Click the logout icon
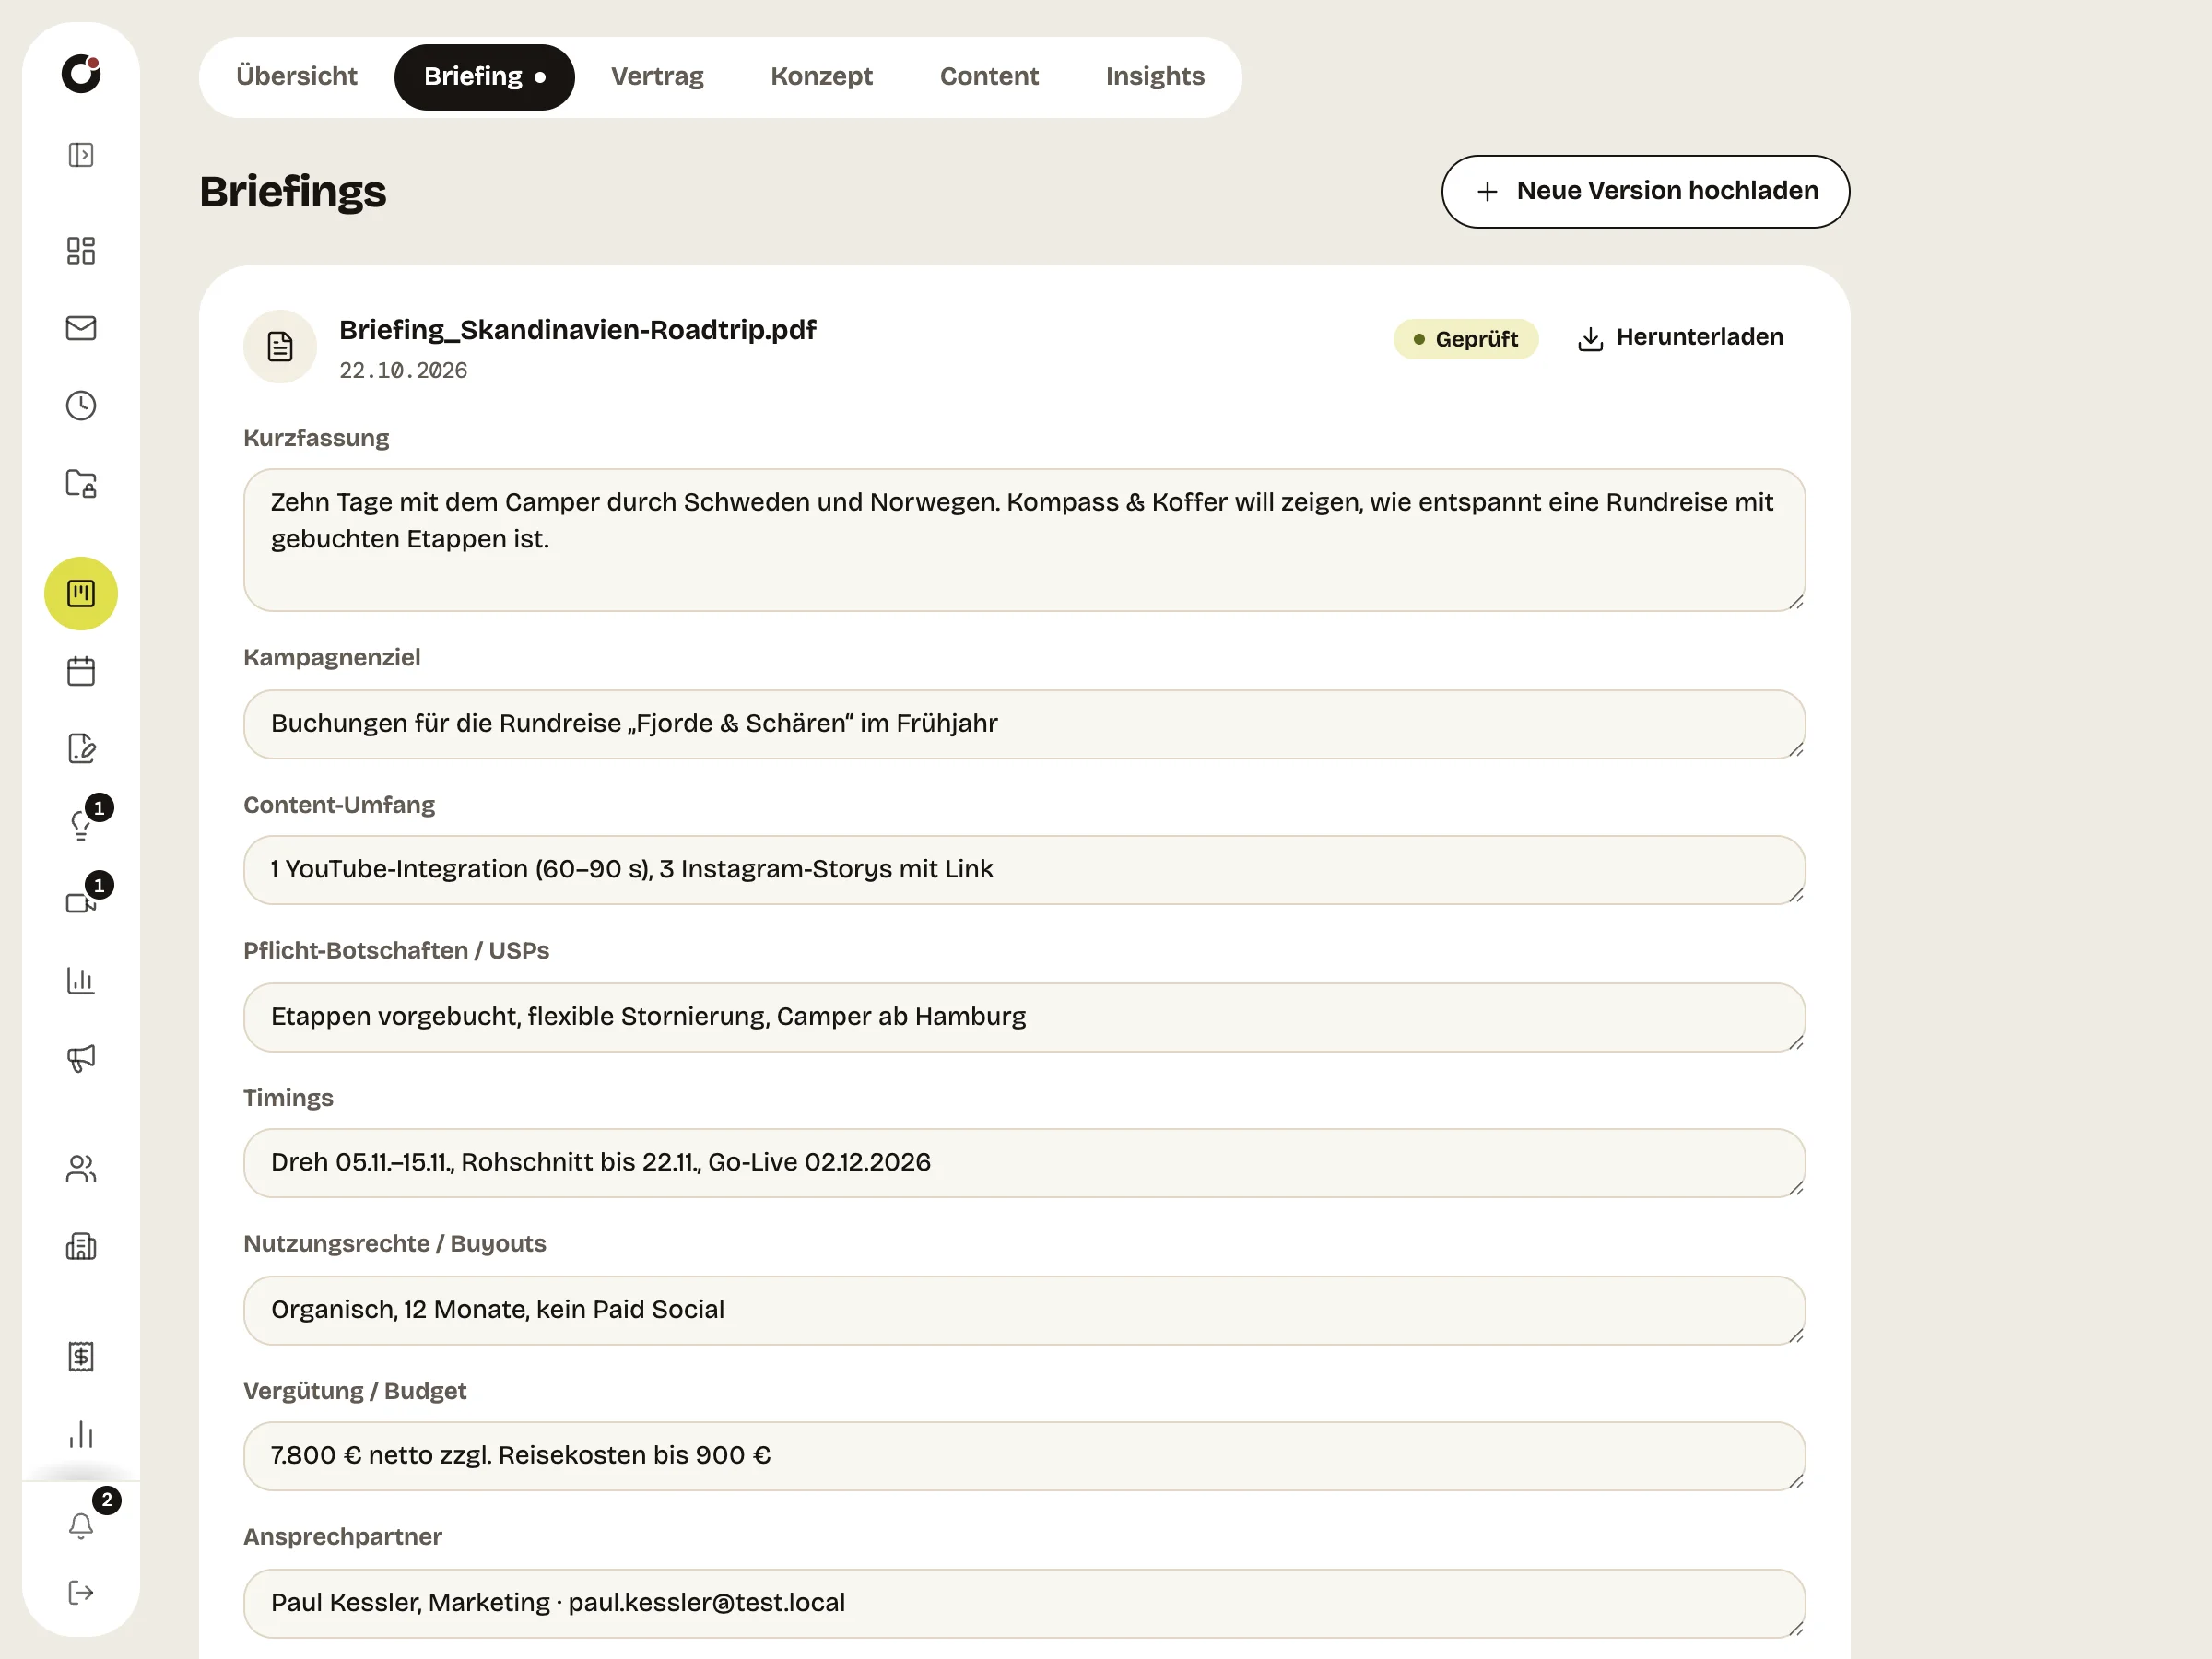This screenshot has height=1659, width=2212. point(81,1593)
